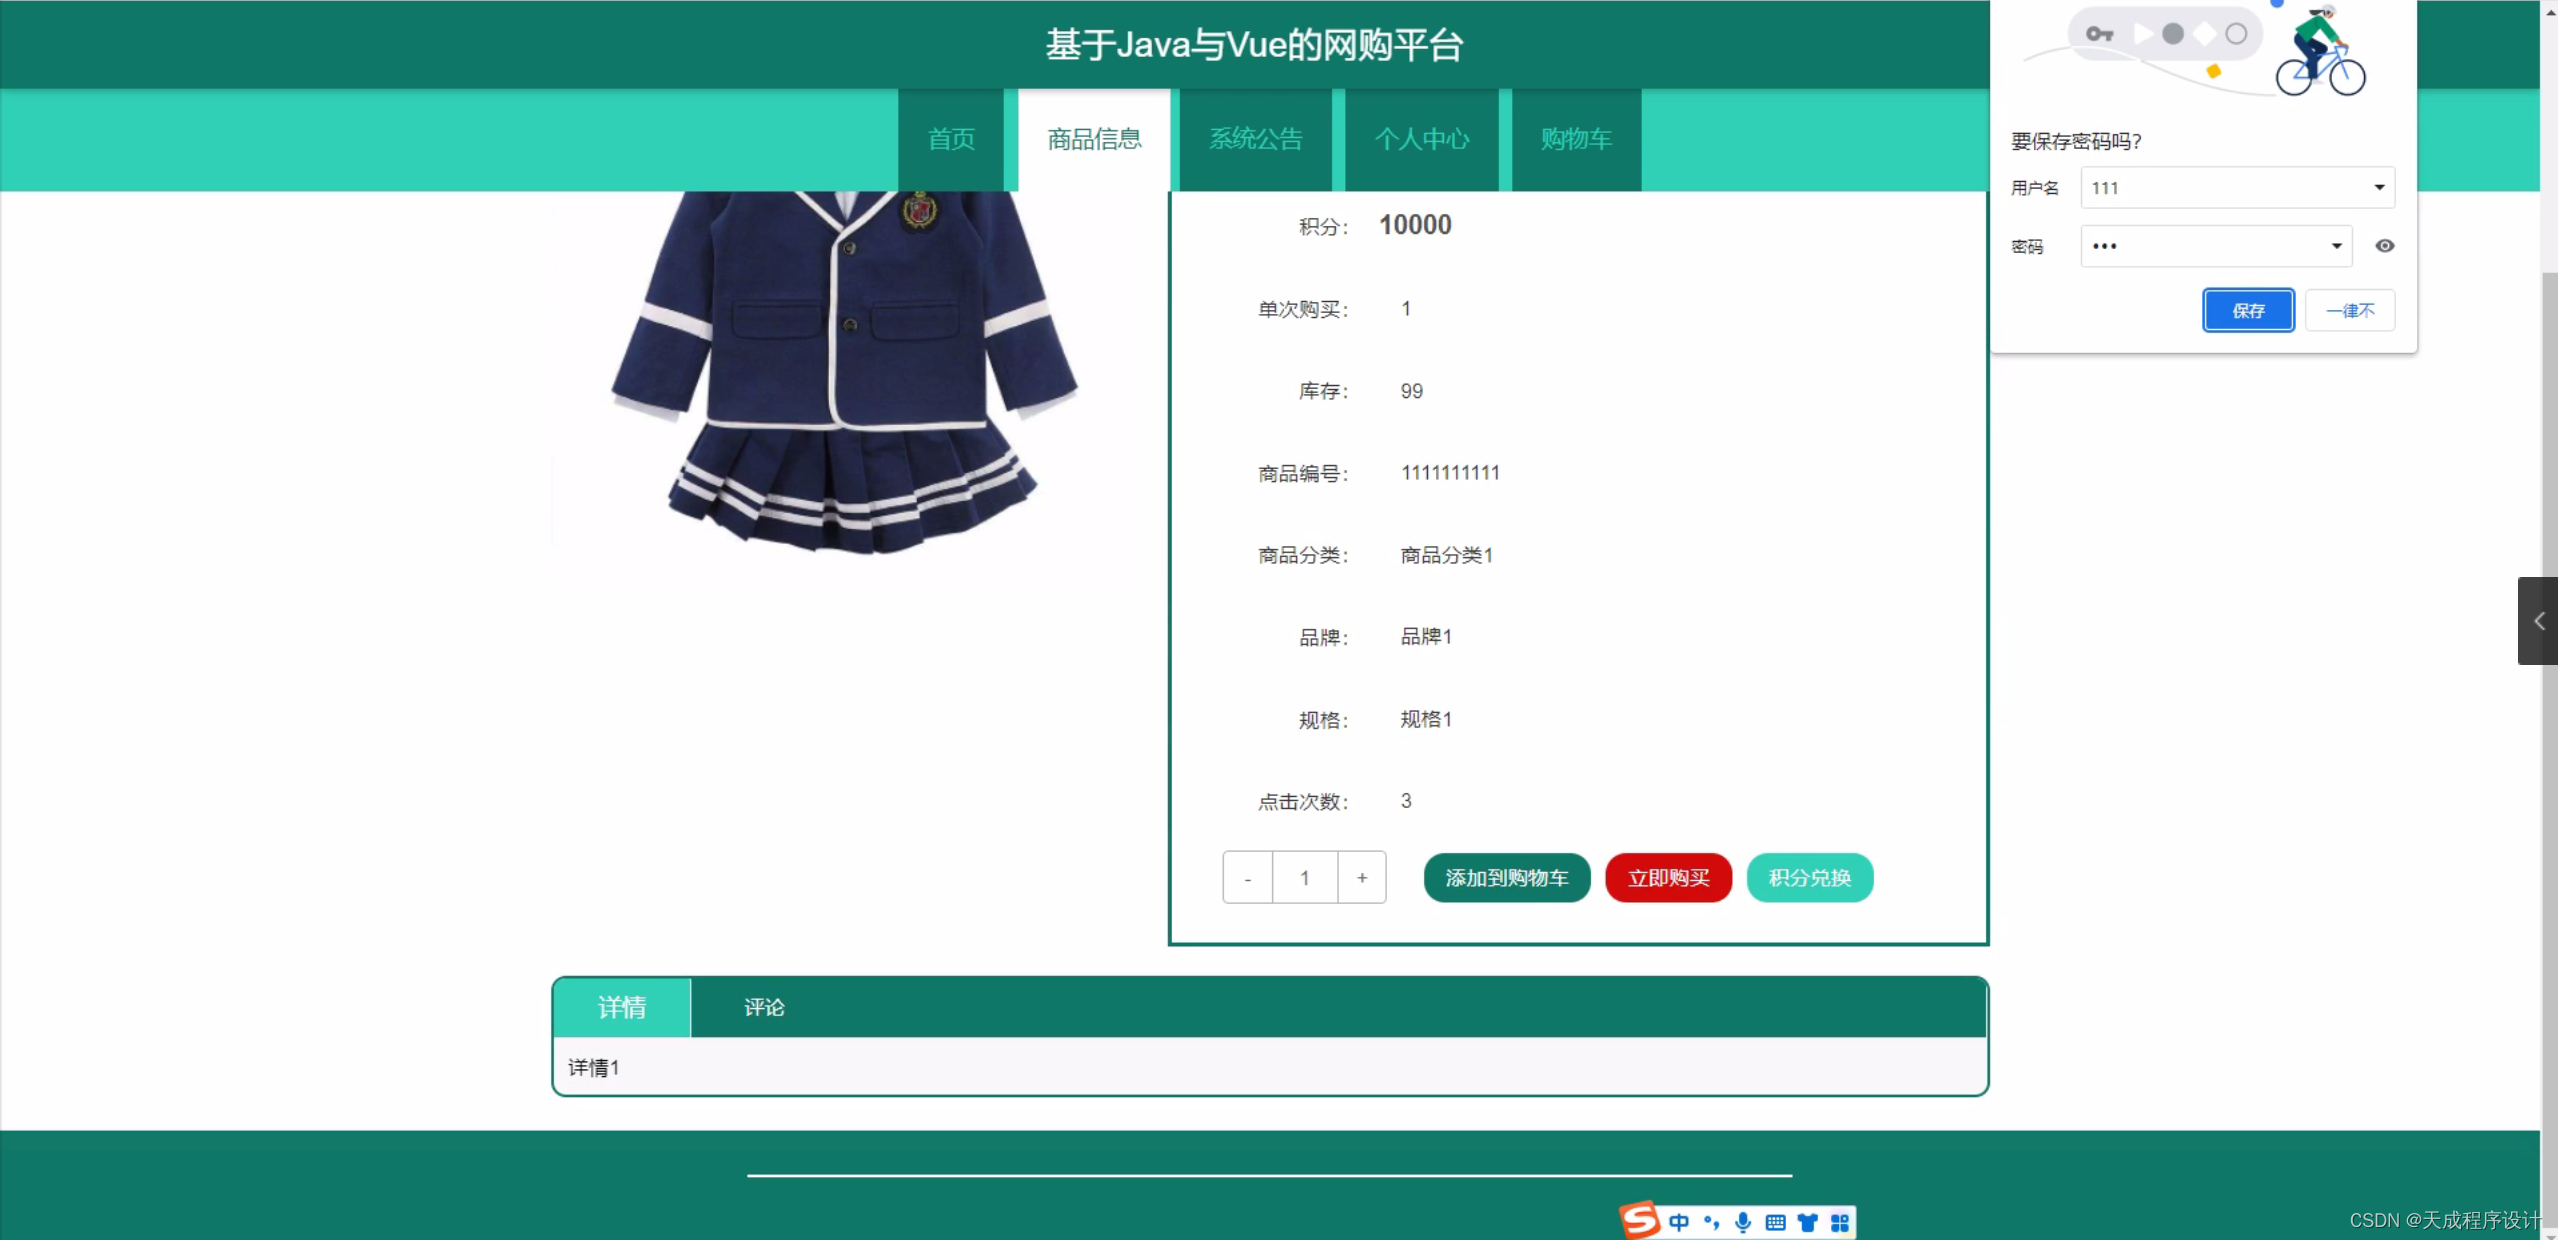Viewport: 2558px width, 1240px height.
Task: Select the 详情 tab
Action: [x=622, y=1007]
